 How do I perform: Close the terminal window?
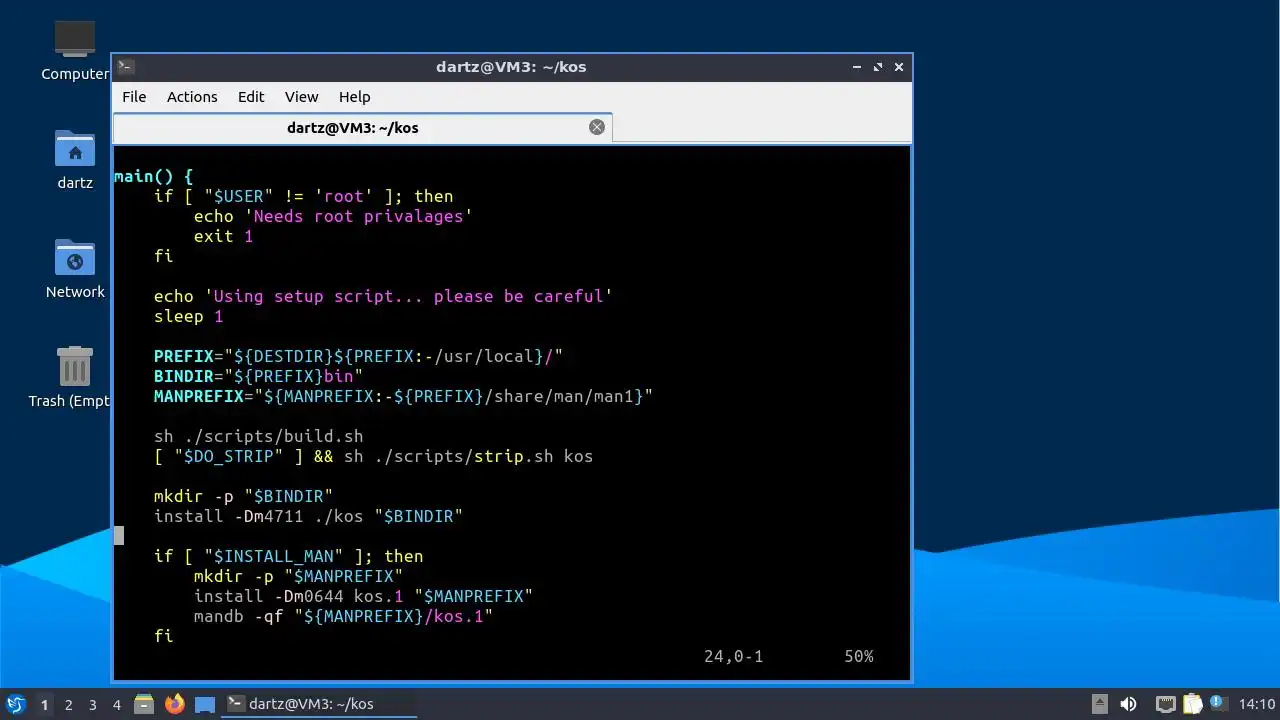click(x=899, y=67)
